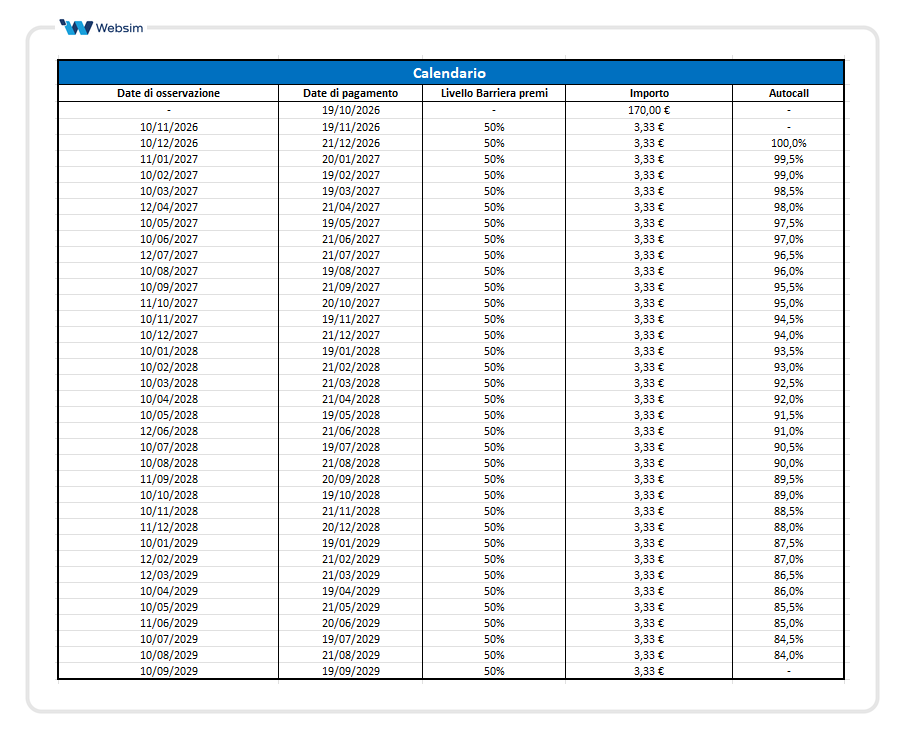Click the 100,0% autocall value
Image resolution: width=905 pixels, height=739 pixels.
coord(788,143)
